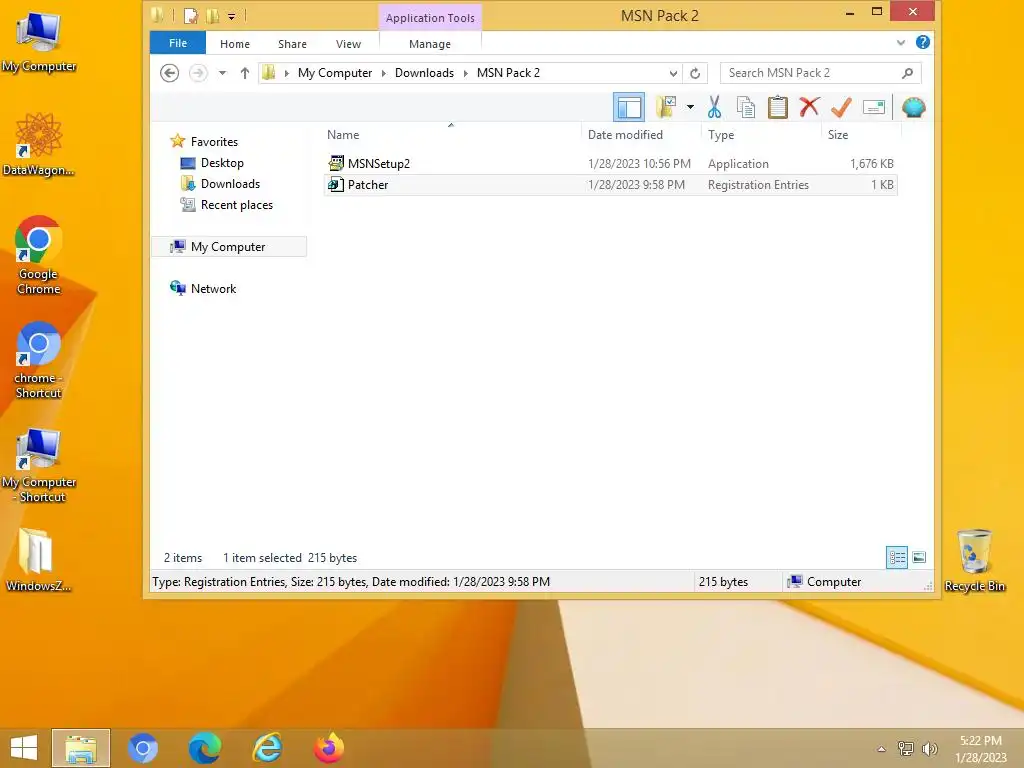Expand the folder options dropdown arrow

pos(690,107)
